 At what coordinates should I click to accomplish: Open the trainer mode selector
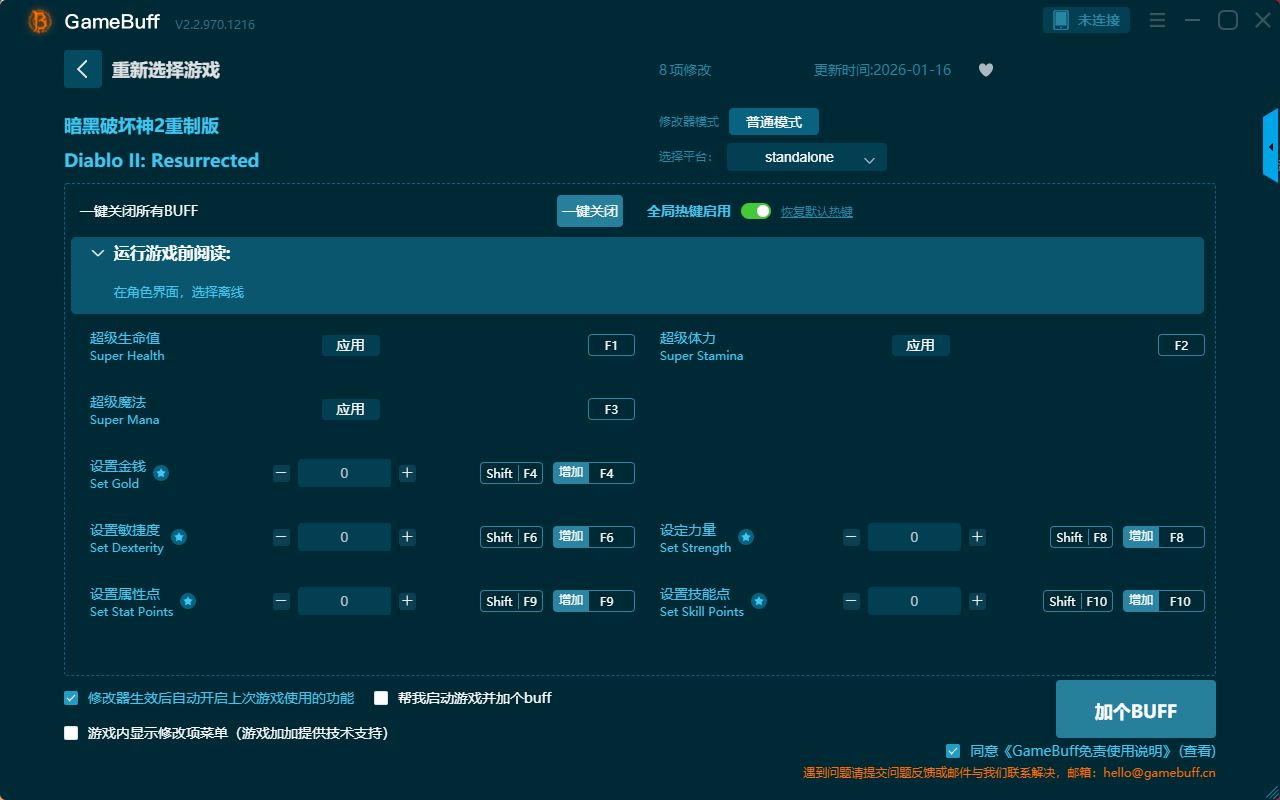[773, 122]
